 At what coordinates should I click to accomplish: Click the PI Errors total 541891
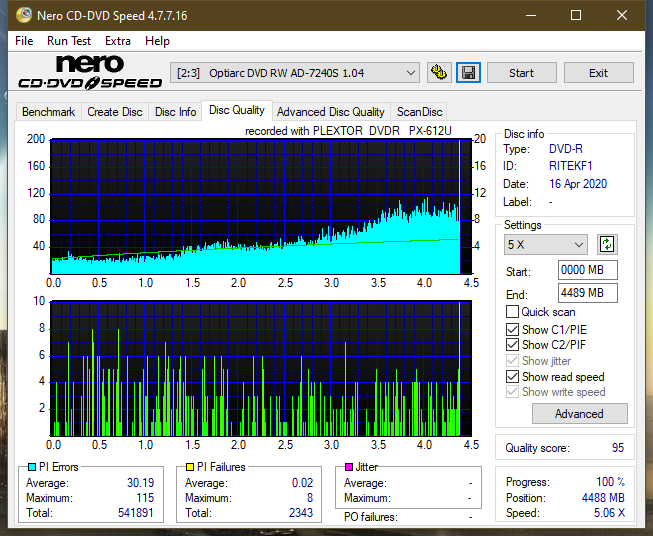tap(136, 513)
